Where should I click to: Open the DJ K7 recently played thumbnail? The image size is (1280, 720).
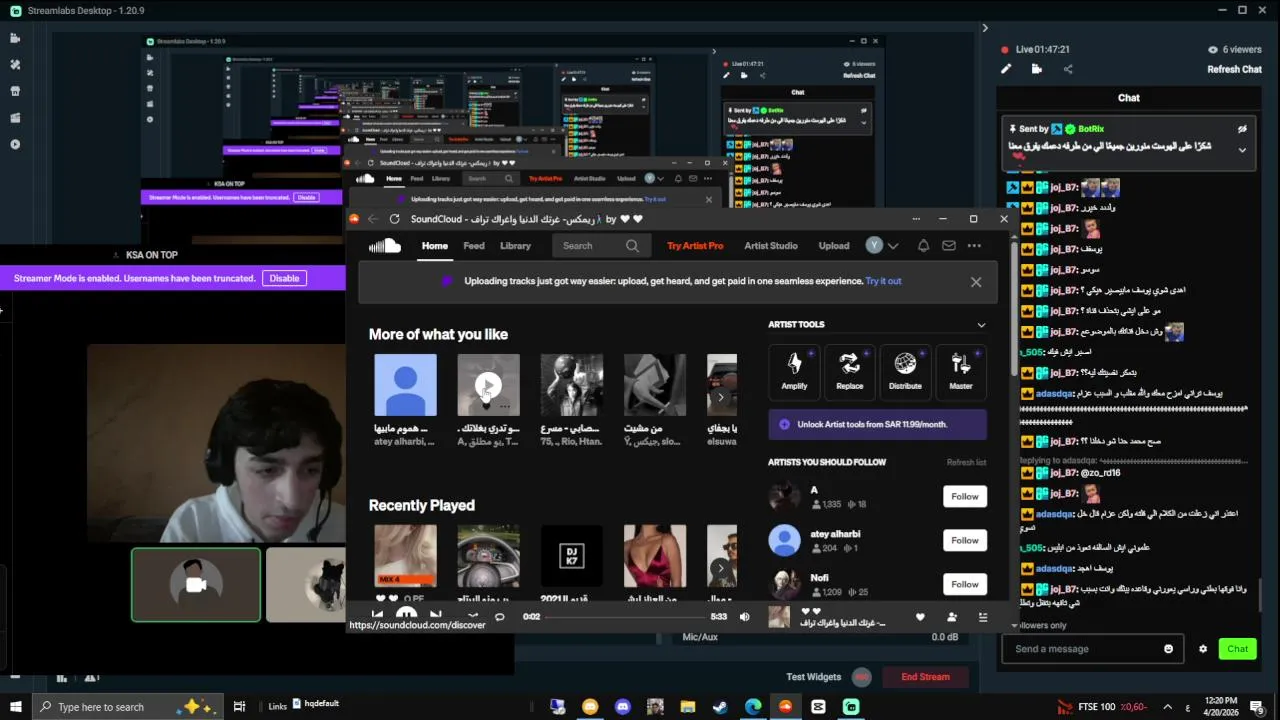pyautogui.click(x=571, y=556)
